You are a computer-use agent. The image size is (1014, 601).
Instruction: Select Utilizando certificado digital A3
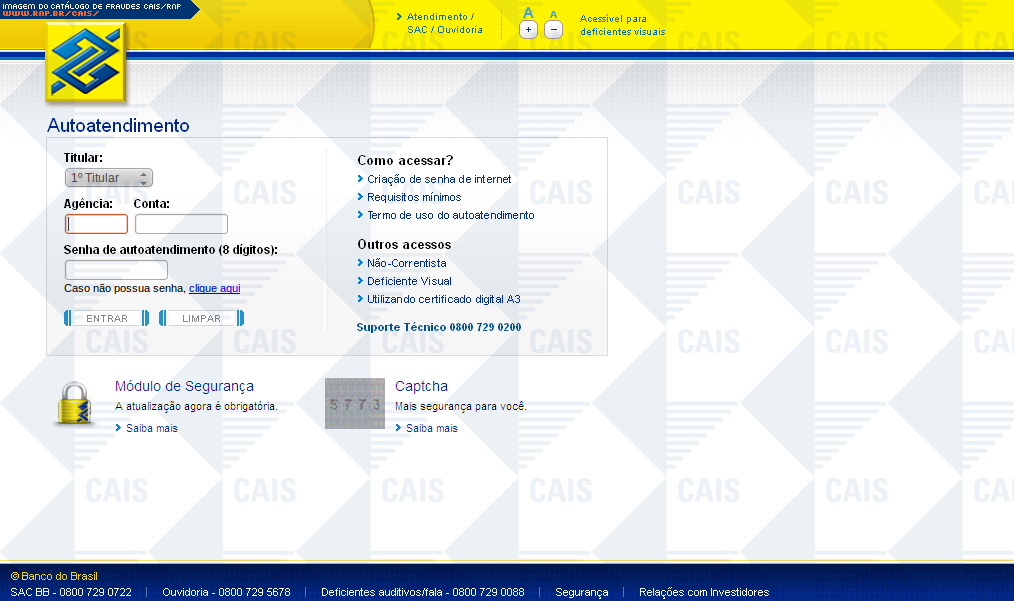[443, 299]
